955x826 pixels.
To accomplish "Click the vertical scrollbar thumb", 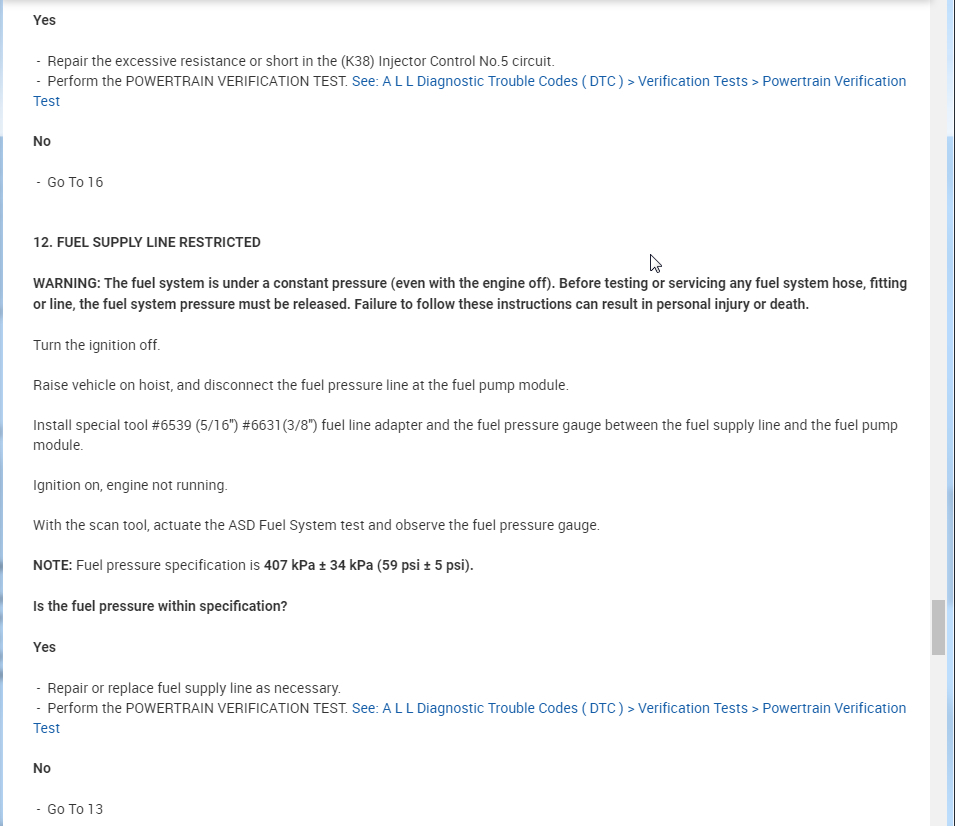I will coord(938,627).
